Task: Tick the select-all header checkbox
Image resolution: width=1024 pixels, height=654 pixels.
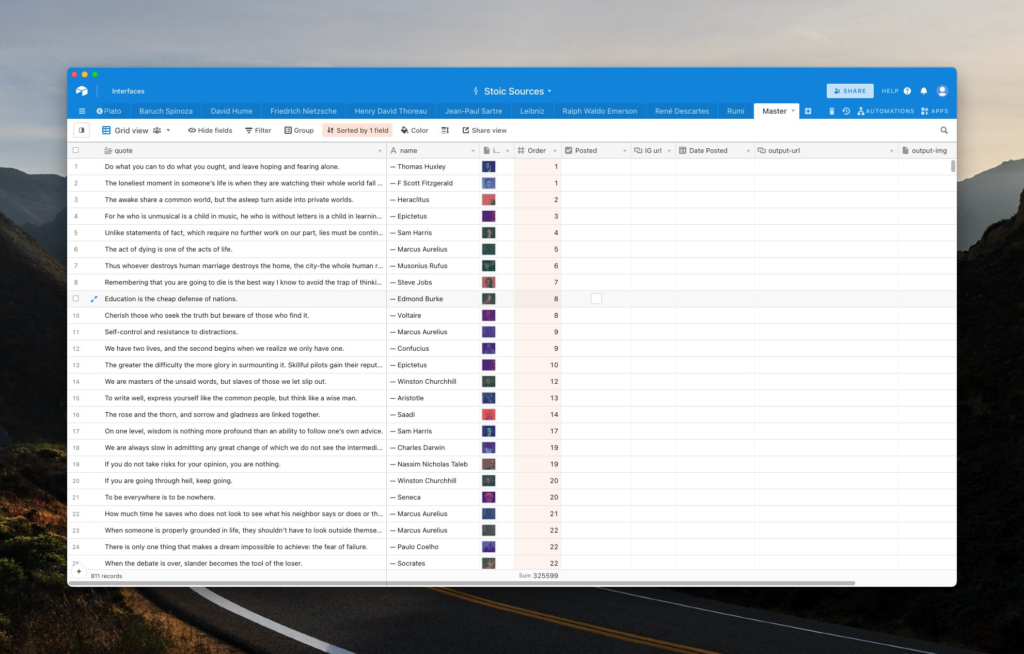Action: coord(76,150)
